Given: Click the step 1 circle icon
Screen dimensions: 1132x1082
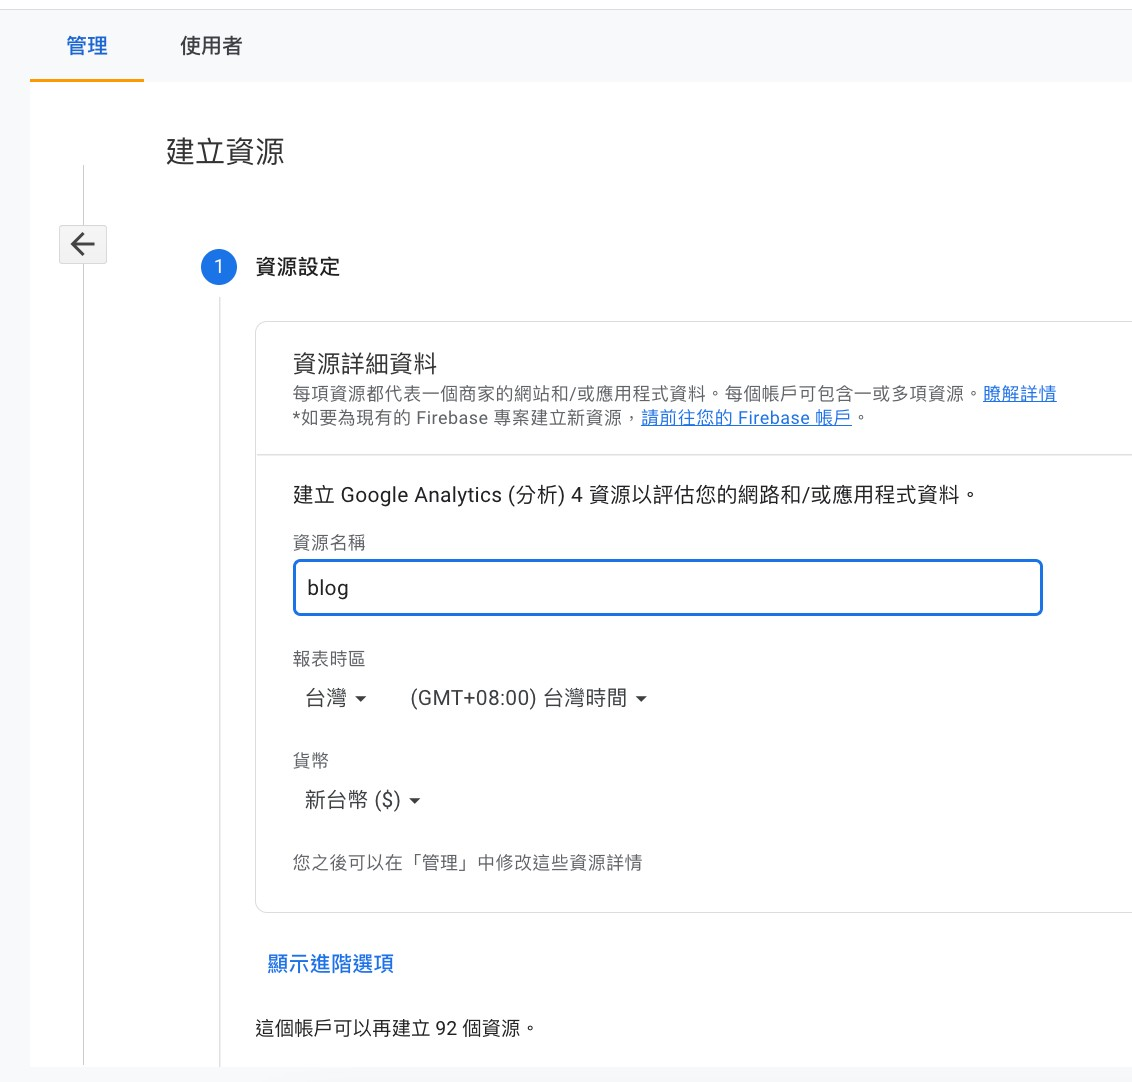Looking at the screenshot, I should tap(218, 267).
